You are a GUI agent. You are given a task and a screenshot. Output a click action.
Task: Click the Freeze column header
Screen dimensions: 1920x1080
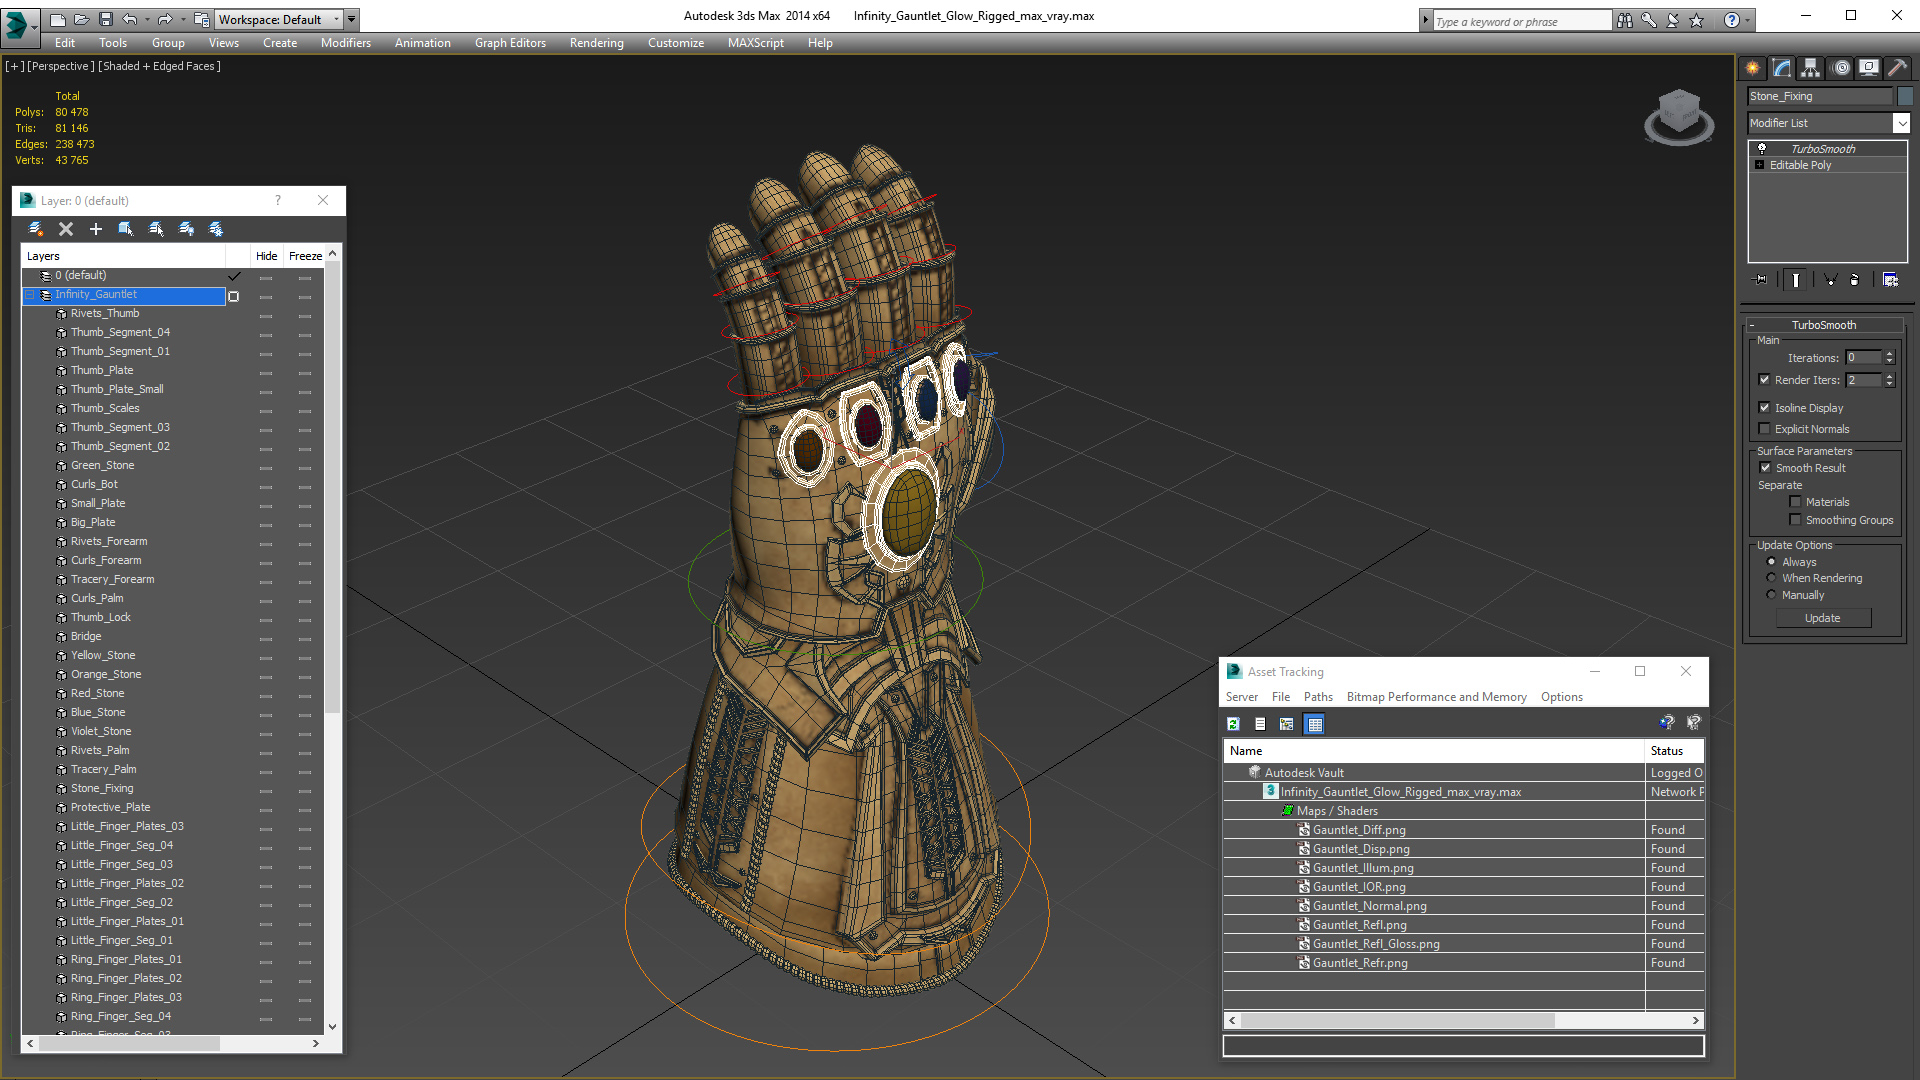(305, 256)
